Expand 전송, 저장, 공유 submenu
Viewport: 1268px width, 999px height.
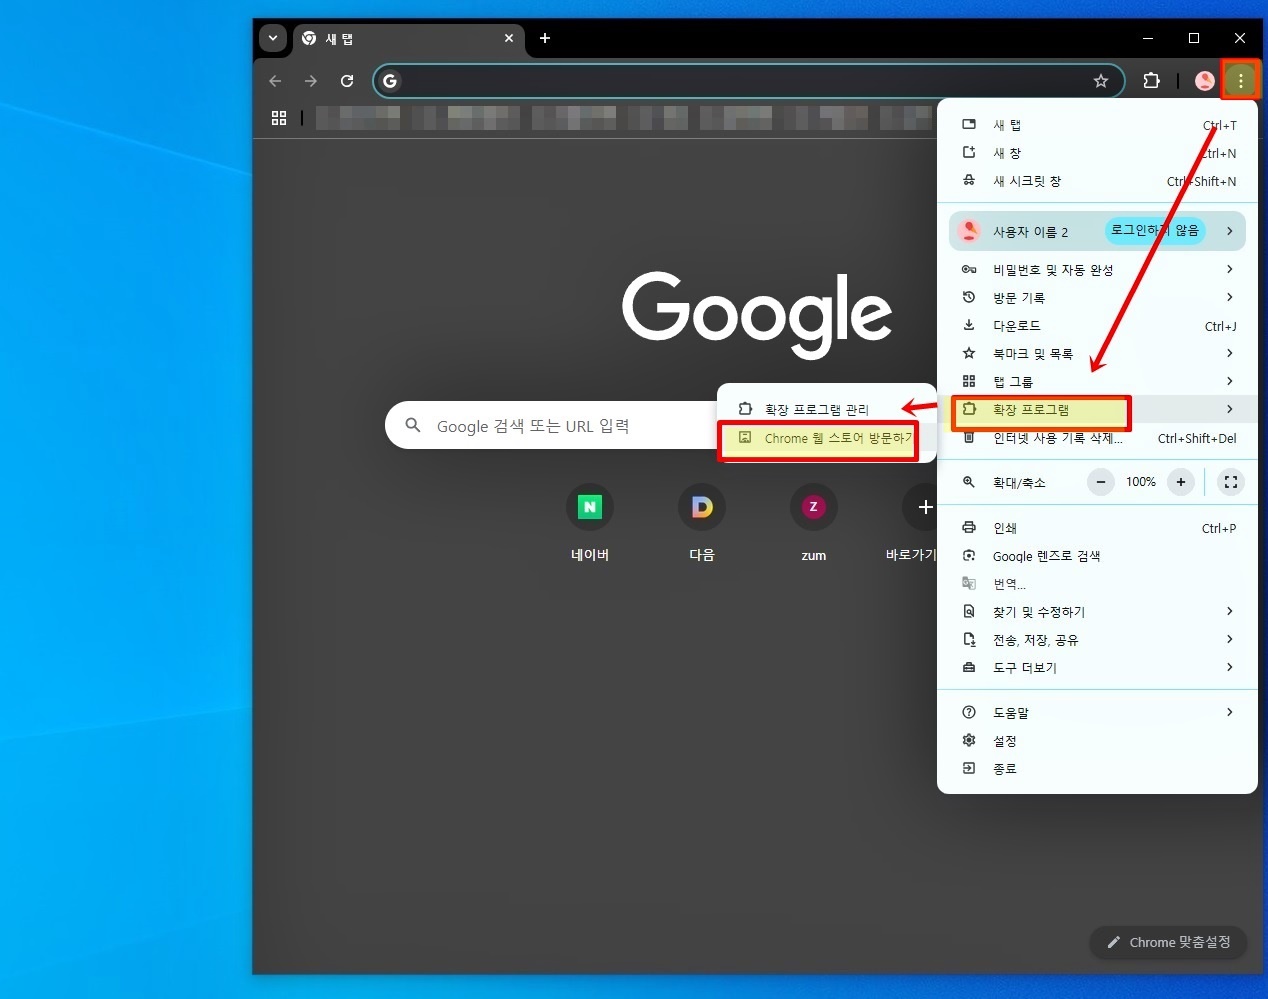[1097, 640]
